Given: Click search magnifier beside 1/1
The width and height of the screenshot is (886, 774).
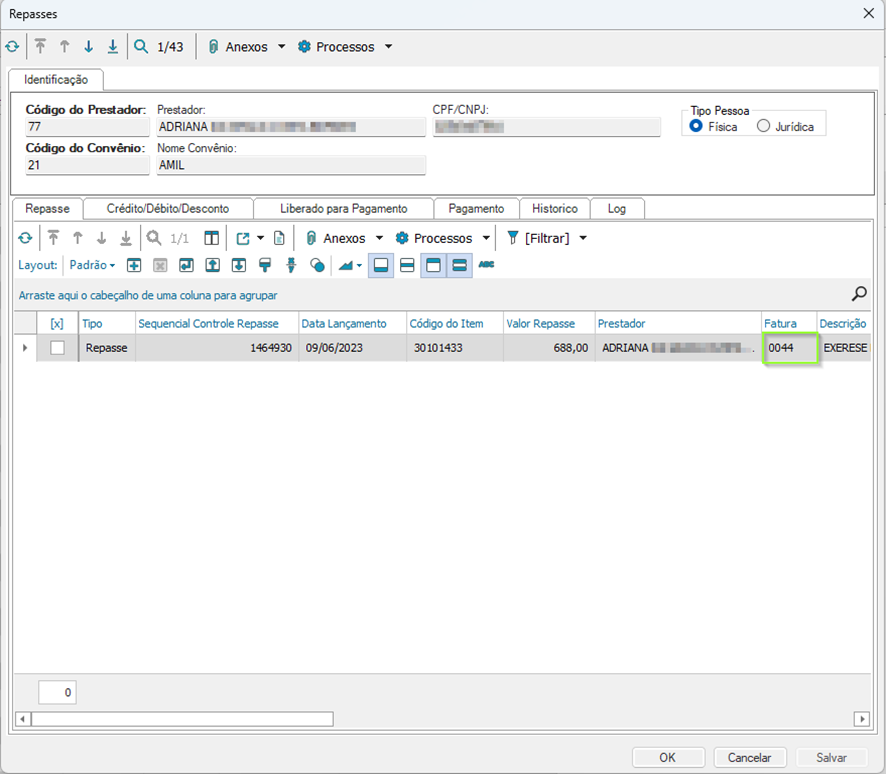Looking at the screenshot, I should point(154,238).
